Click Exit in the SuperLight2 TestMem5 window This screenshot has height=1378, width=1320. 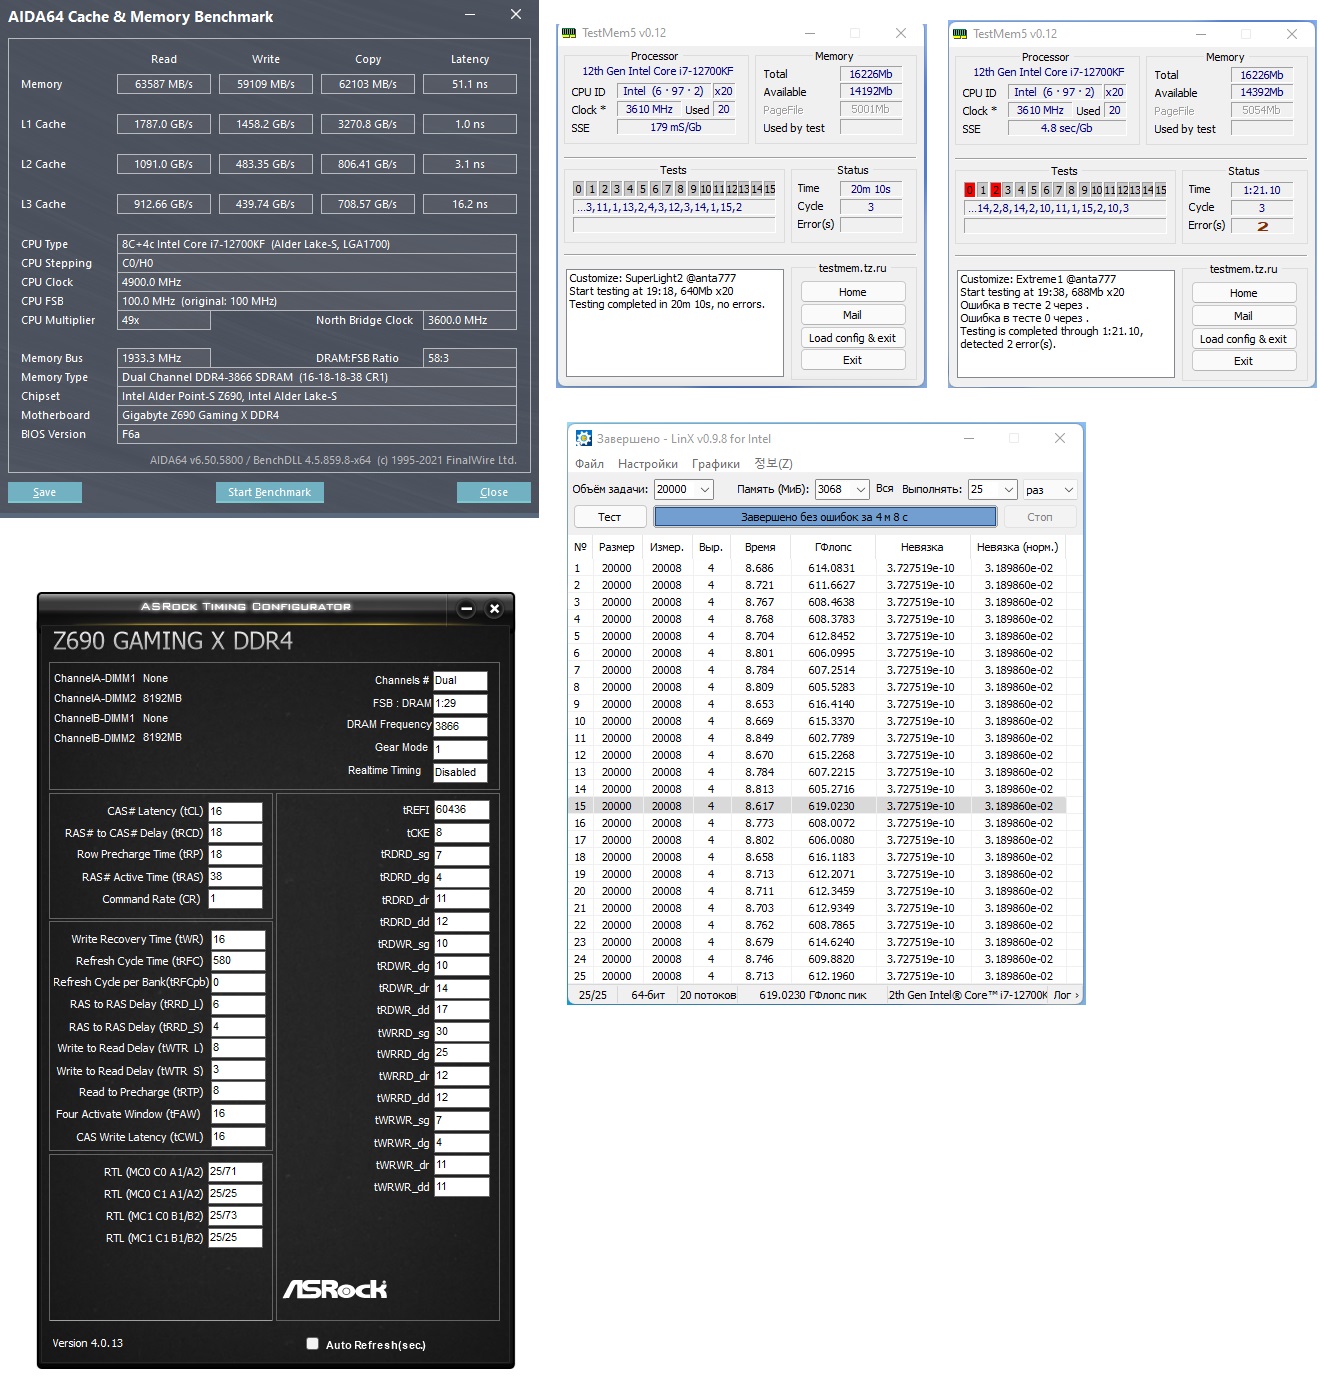coord(853,360)
